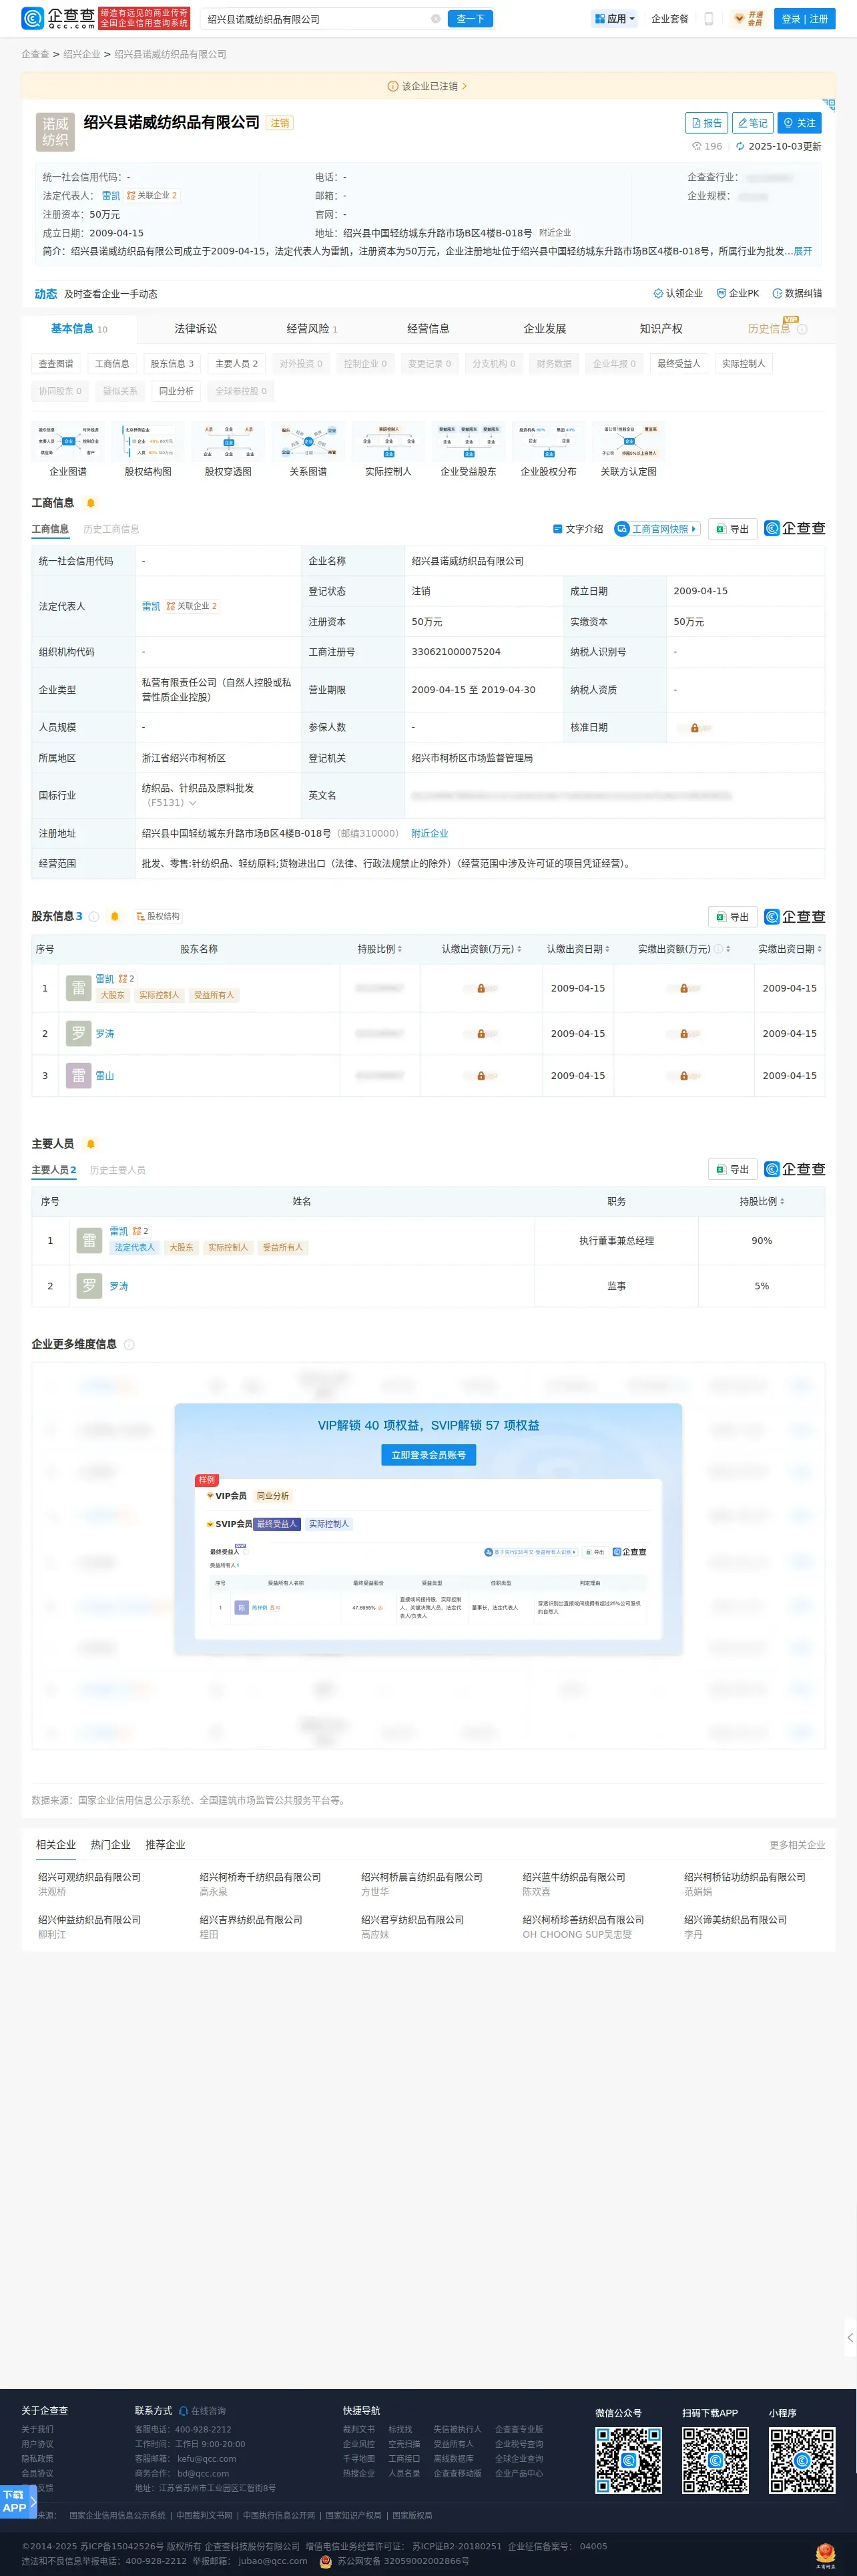Click the 查一下 search button
Screen dimensions: 857x2576
(x=470, y=19)
